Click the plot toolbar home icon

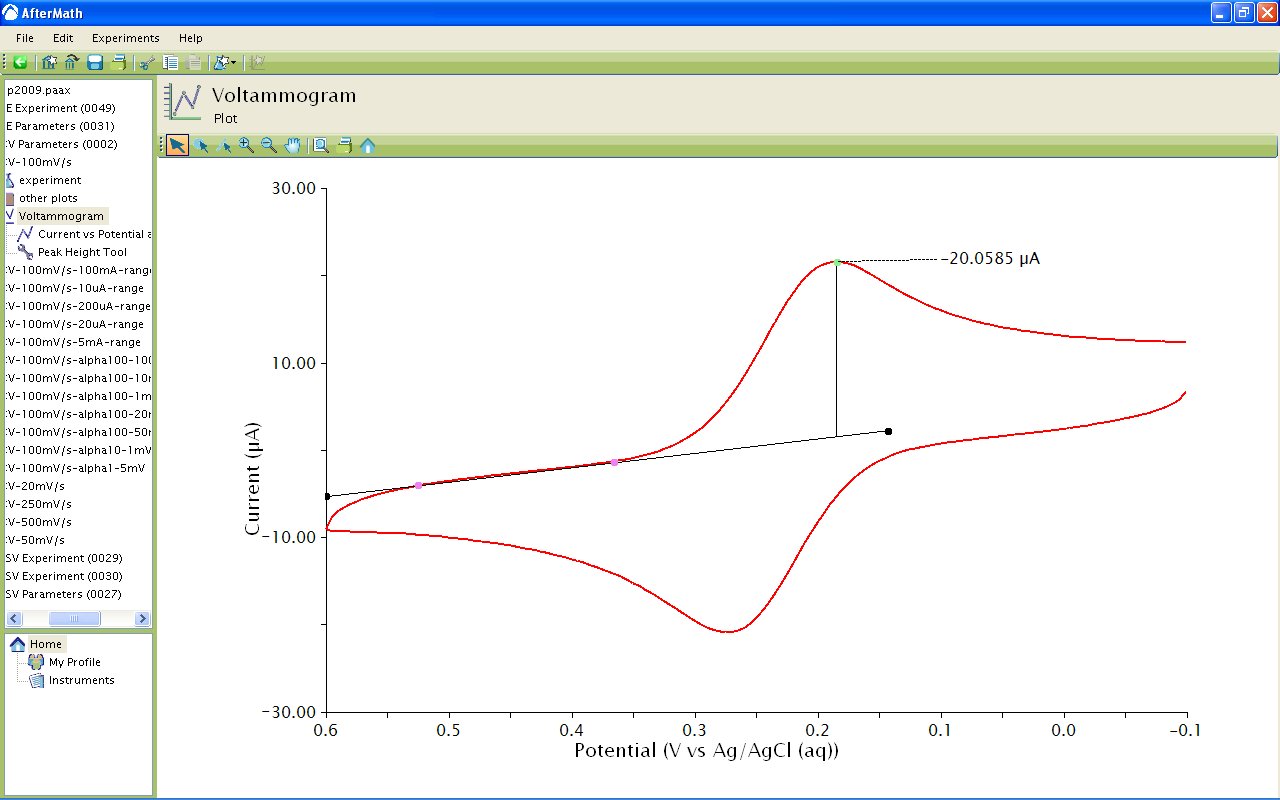pos(367,145)
